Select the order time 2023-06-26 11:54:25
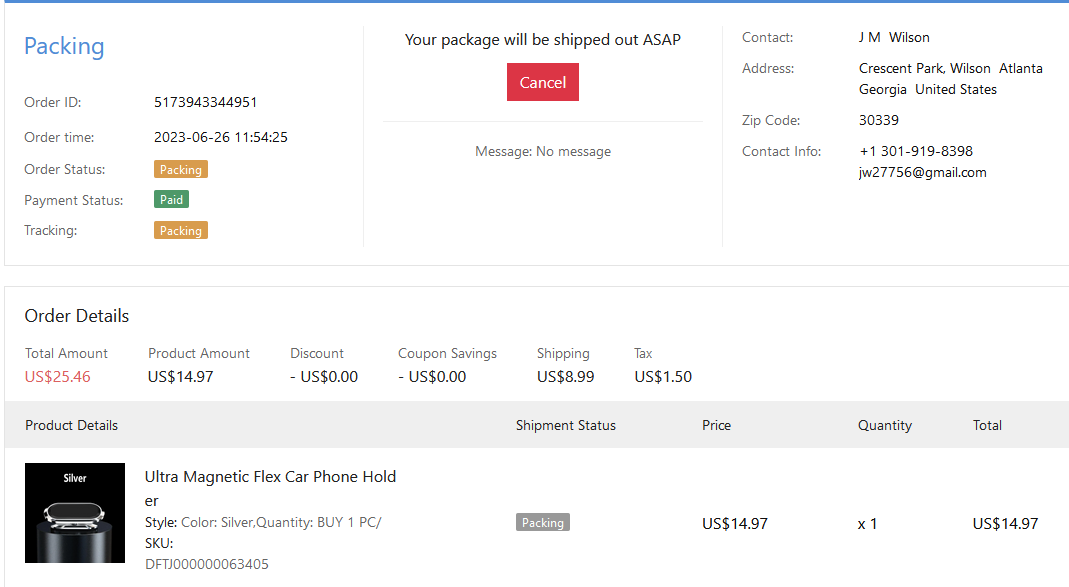 [x=221, y=137]
